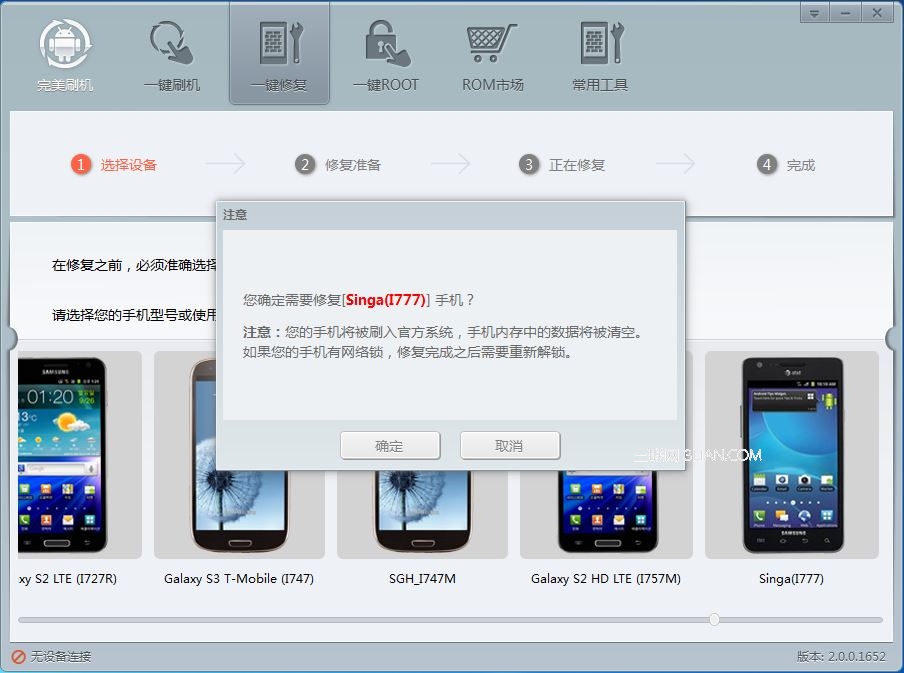Open the 完美刷机 Android icon
Screen dimensions: 904x673
65,44
